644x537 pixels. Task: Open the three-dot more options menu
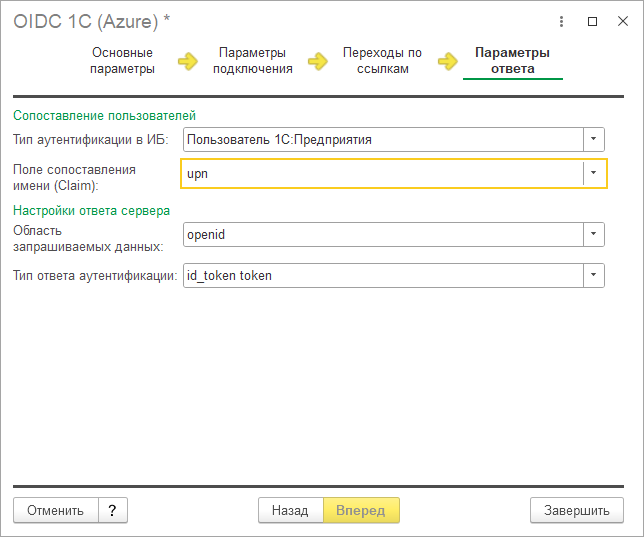[x=561, y=20]
